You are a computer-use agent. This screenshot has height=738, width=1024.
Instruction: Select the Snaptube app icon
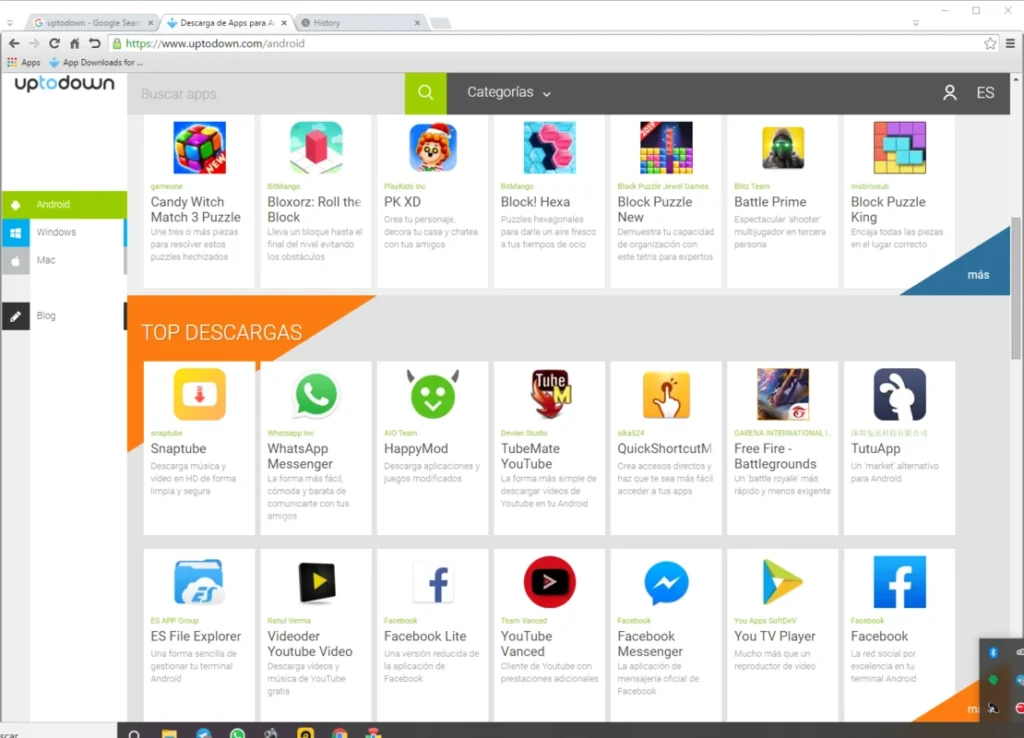pos(200,395)
